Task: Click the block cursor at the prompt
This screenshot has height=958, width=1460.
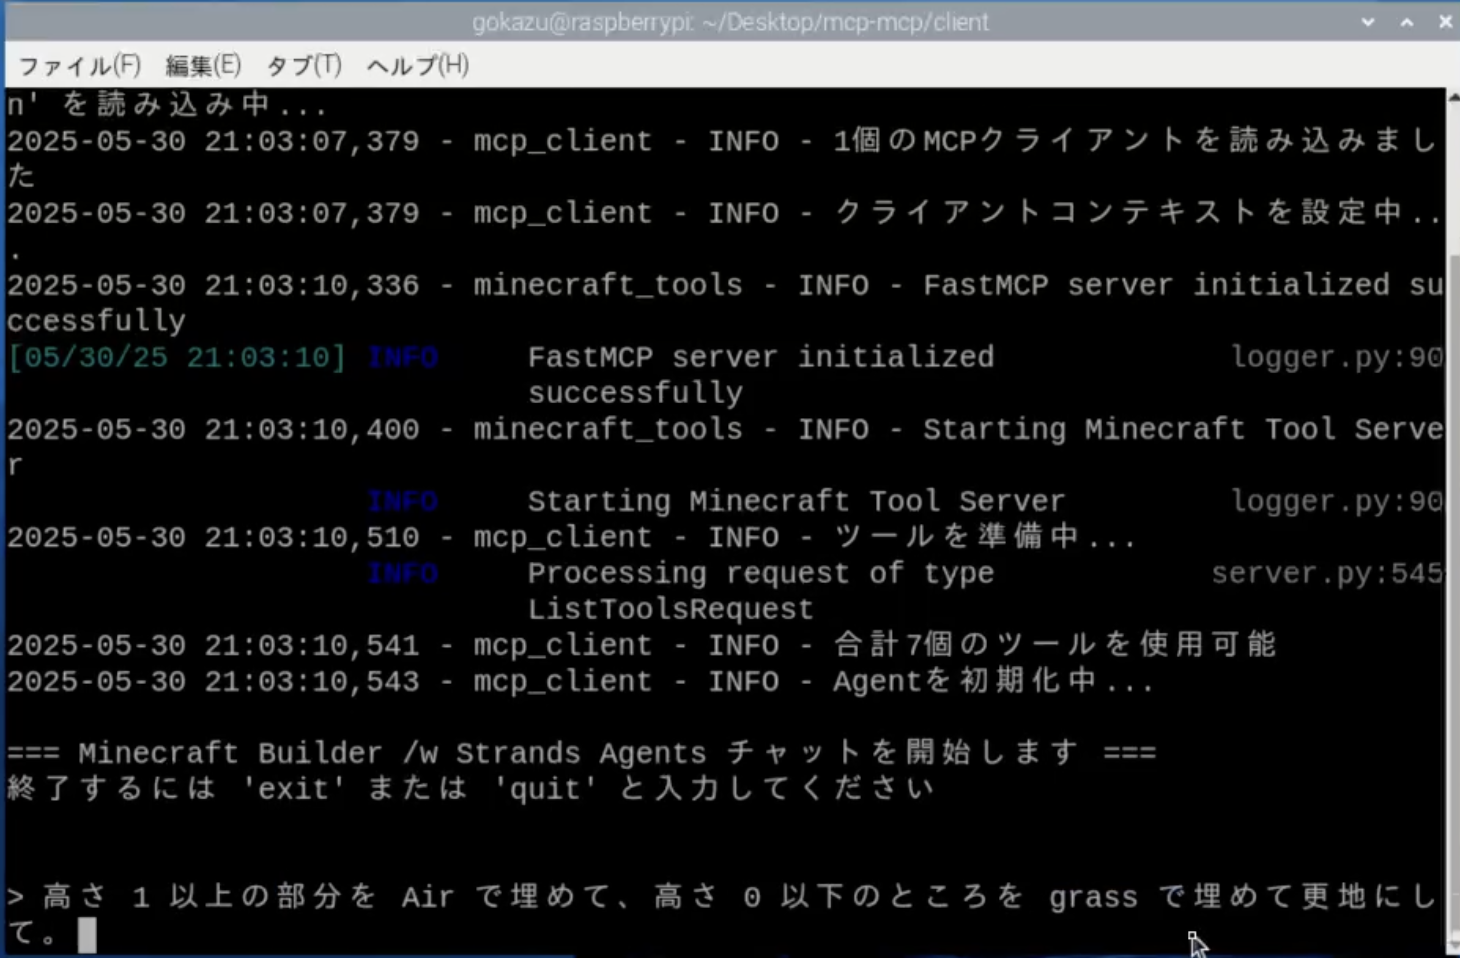Action: tap(87, 934)
